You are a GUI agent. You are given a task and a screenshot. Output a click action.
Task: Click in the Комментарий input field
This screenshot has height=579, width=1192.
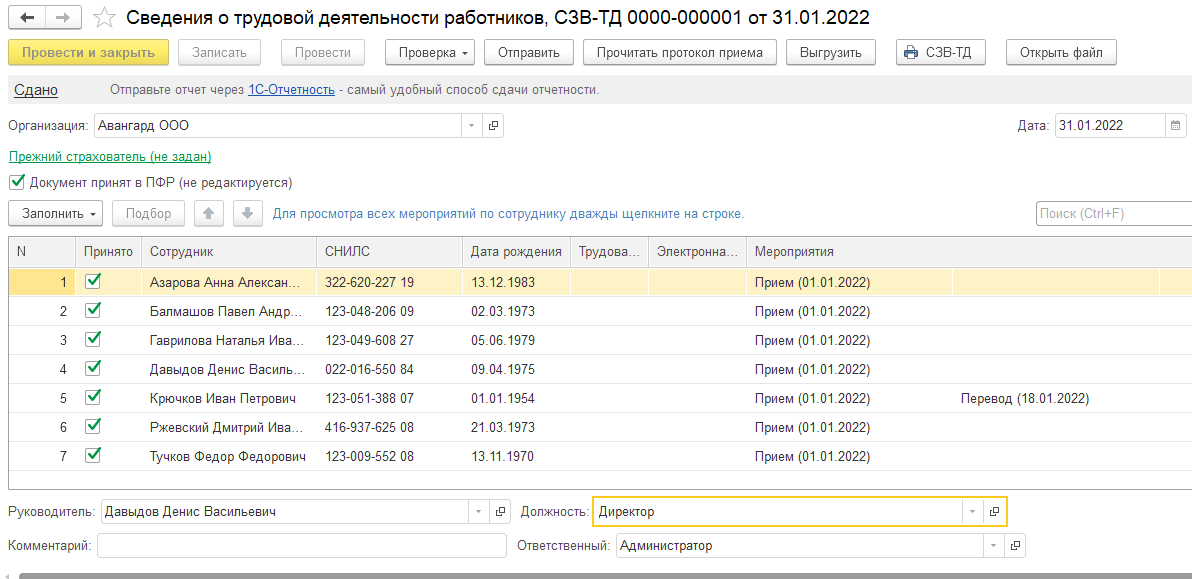click(x=302, y=546)
